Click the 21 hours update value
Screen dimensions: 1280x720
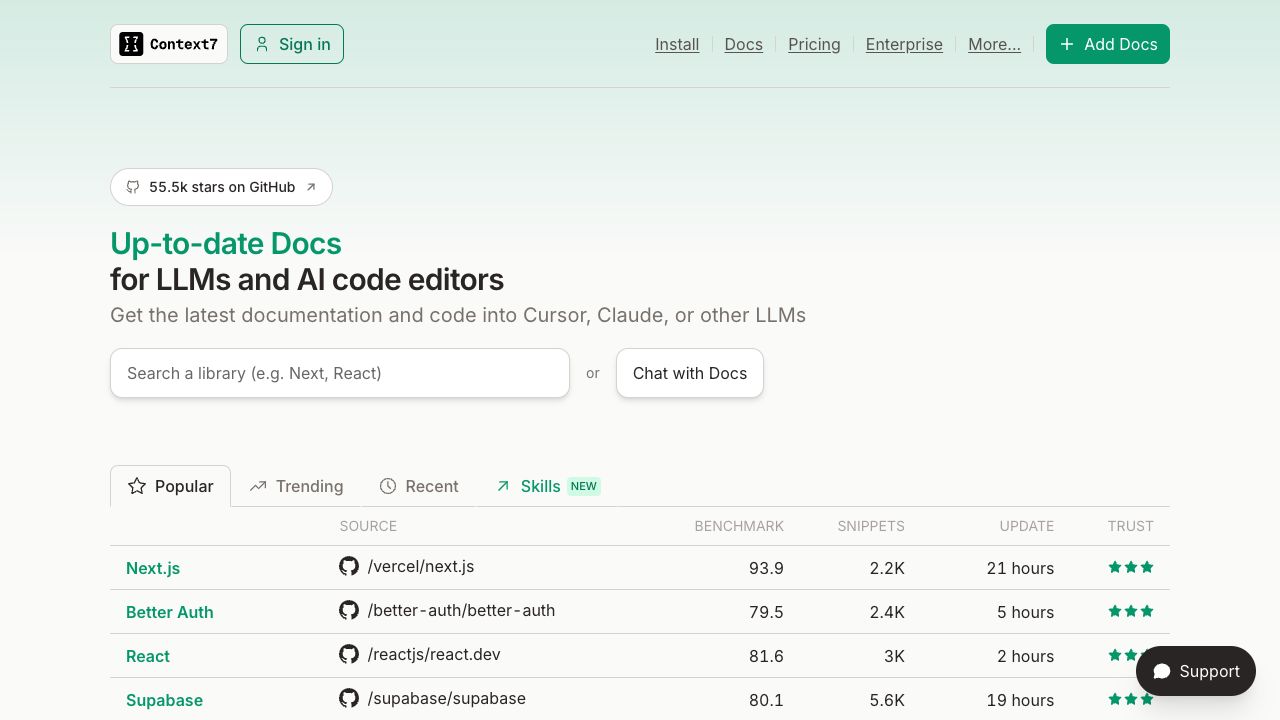click(1020, 568)
